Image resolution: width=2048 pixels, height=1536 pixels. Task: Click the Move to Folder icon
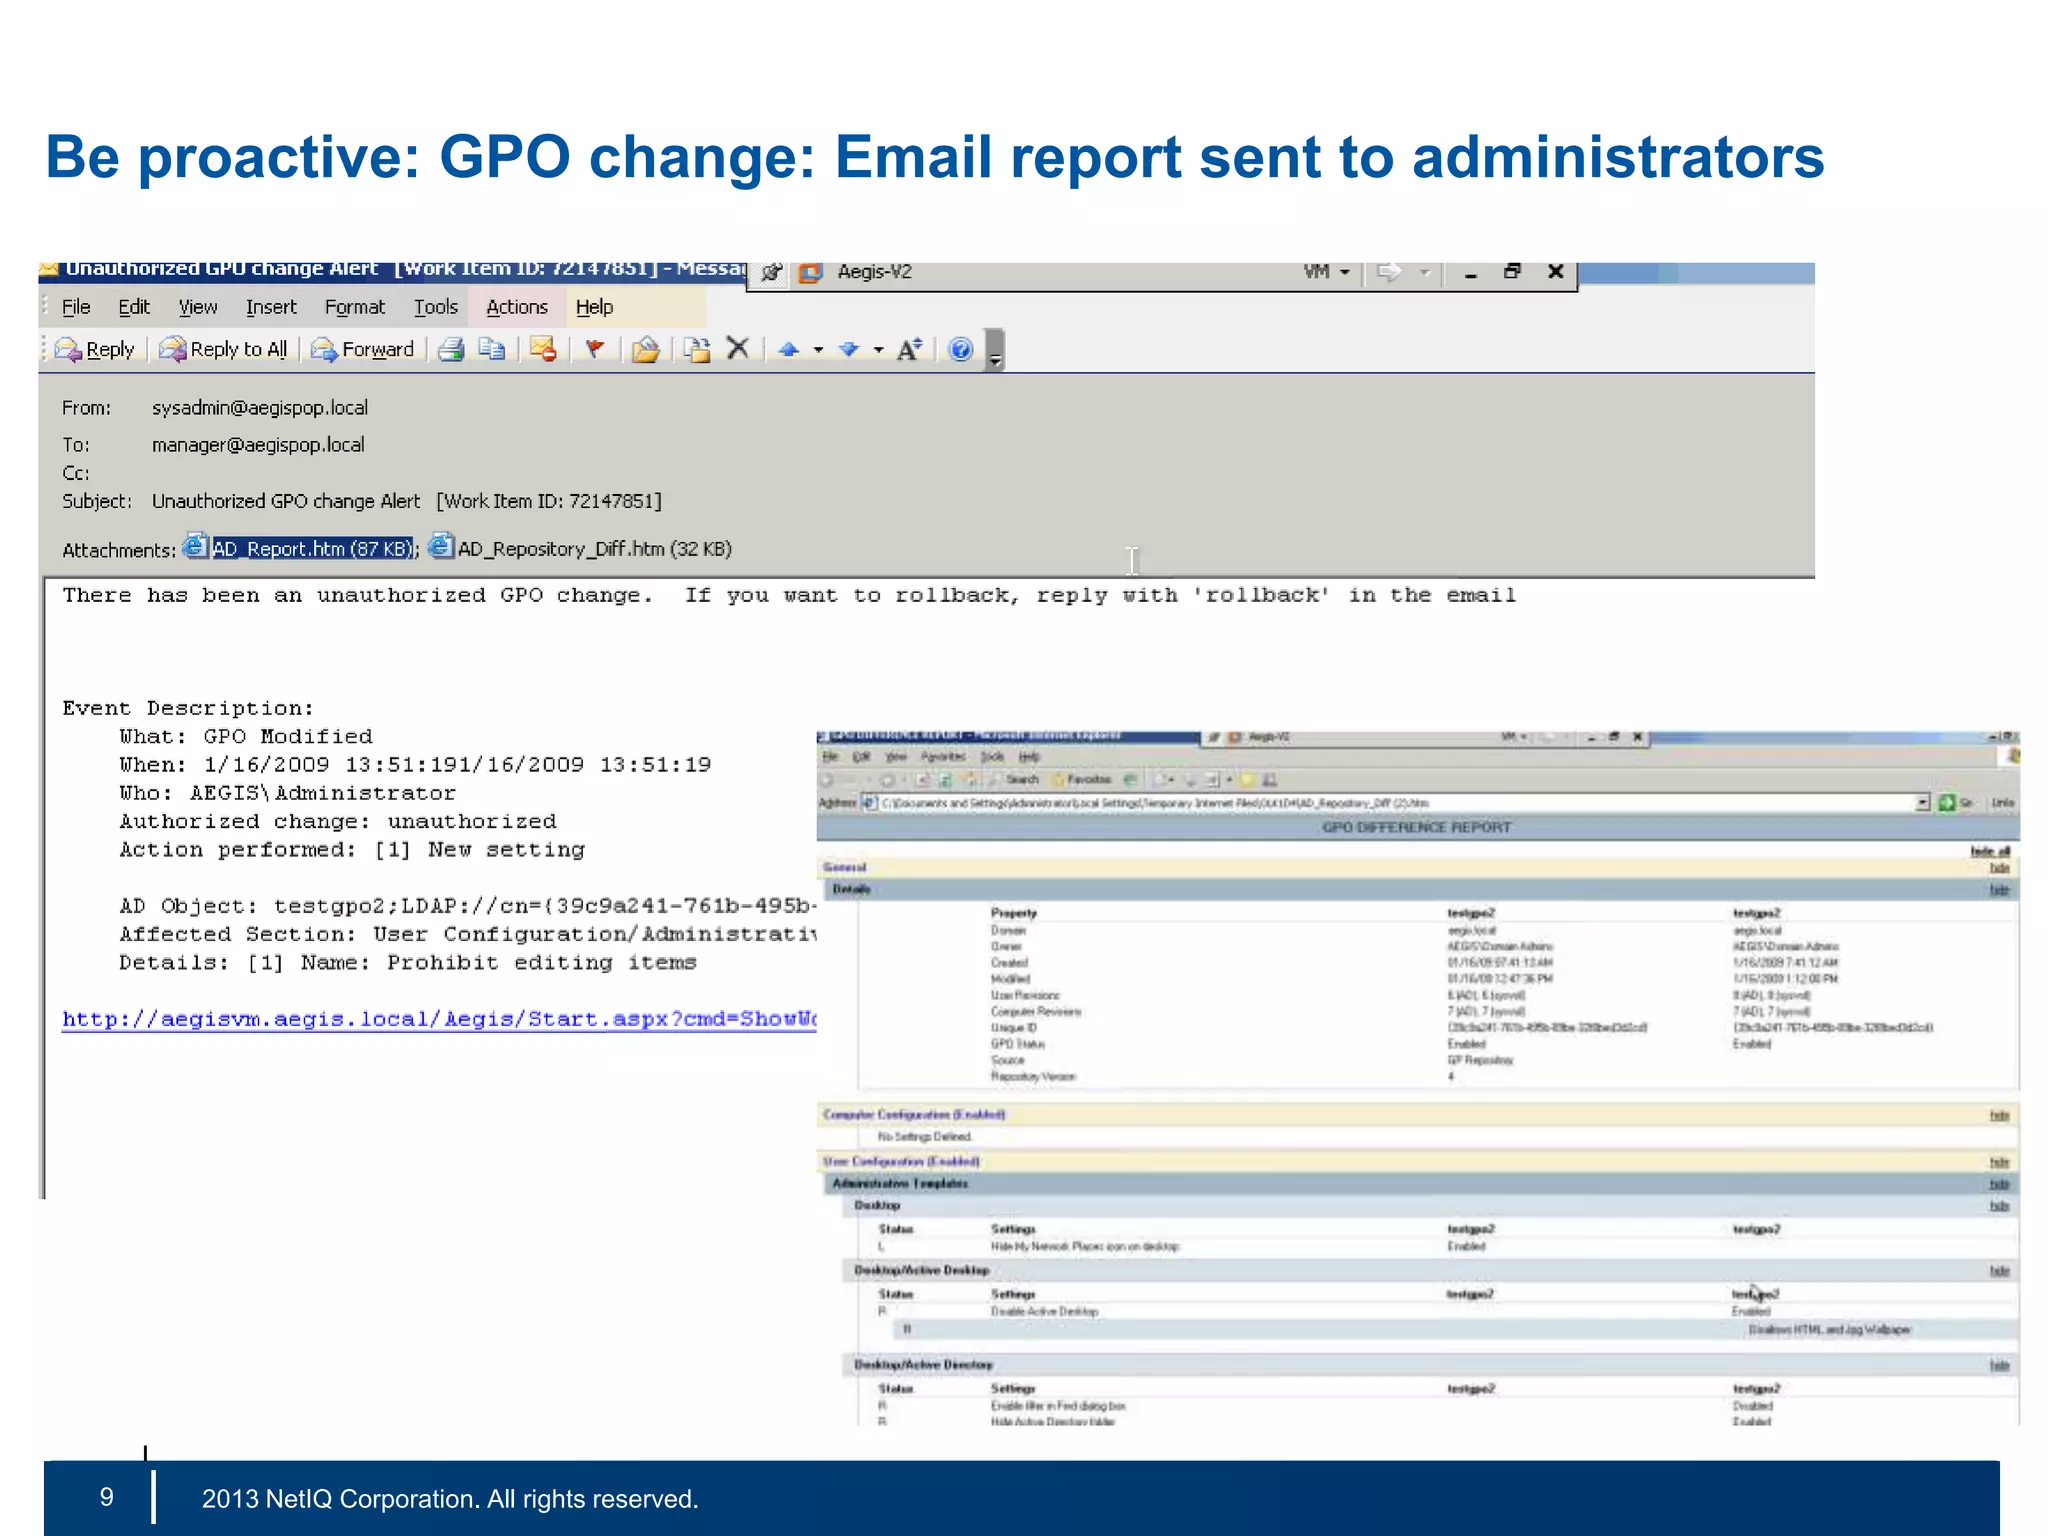pyautogui.click(x=646, y=349)
